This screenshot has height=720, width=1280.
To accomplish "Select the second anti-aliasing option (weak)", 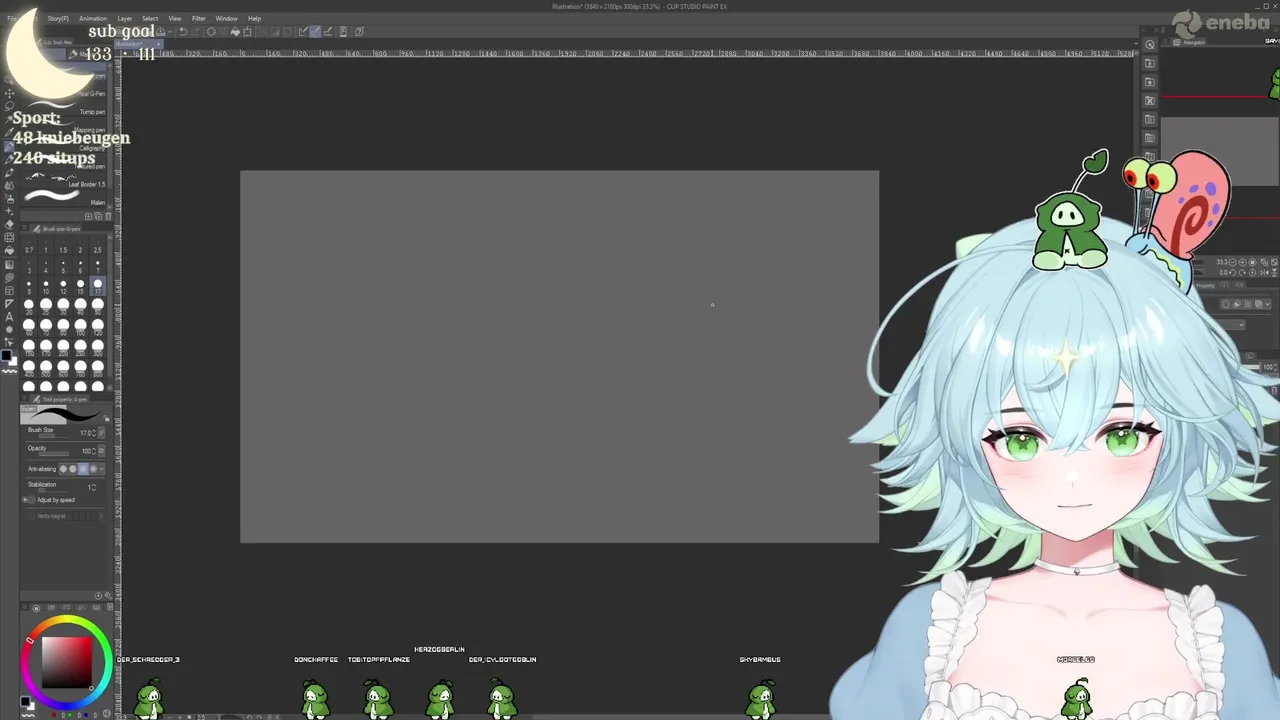I will [73, 469].
